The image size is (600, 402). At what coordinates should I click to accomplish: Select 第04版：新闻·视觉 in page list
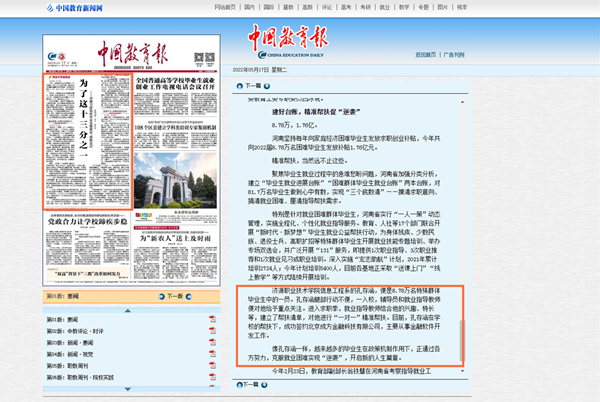(x=70, y=354)
